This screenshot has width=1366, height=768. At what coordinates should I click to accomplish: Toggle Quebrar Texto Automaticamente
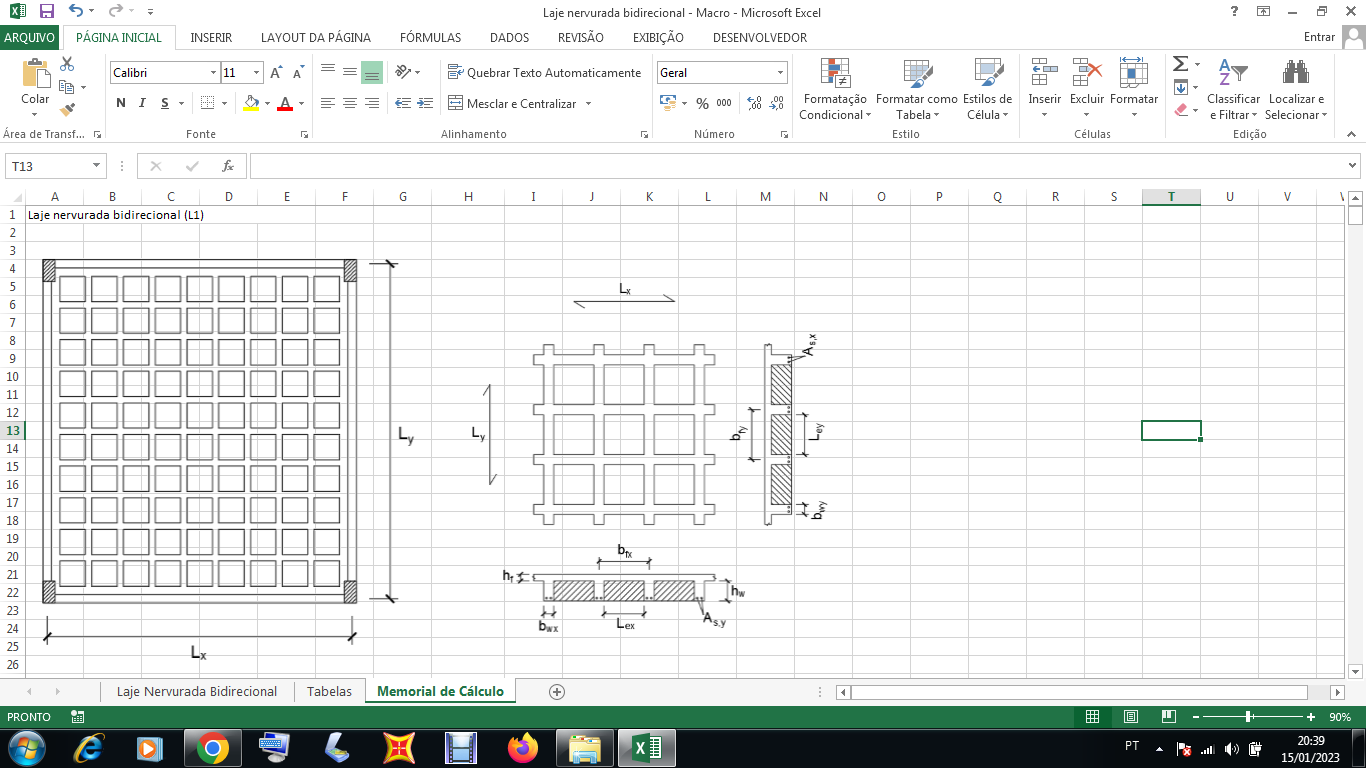point(545,73)
